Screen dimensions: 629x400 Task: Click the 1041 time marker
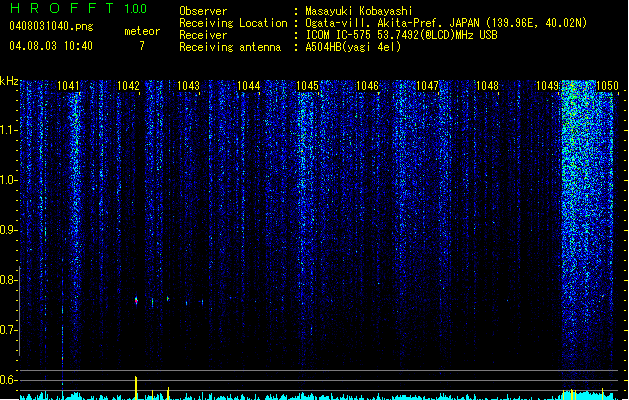[x=68, y=86]
